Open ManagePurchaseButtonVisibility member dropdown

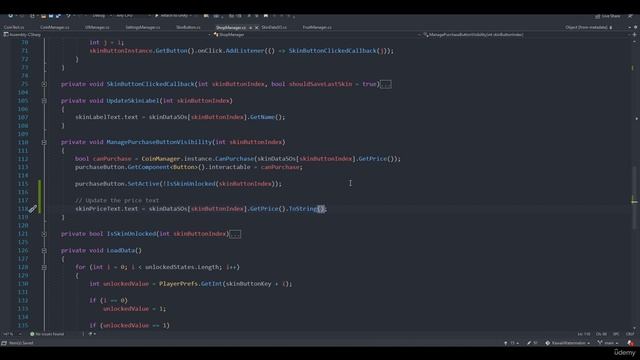click(x=527, y=35)
